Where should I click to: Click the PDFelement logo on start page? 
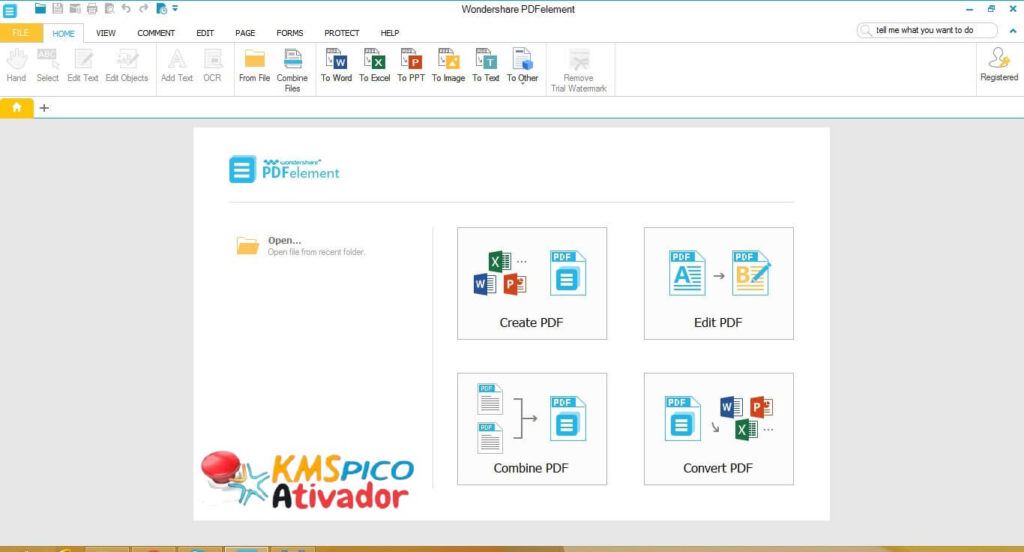(x=284, y=169)
